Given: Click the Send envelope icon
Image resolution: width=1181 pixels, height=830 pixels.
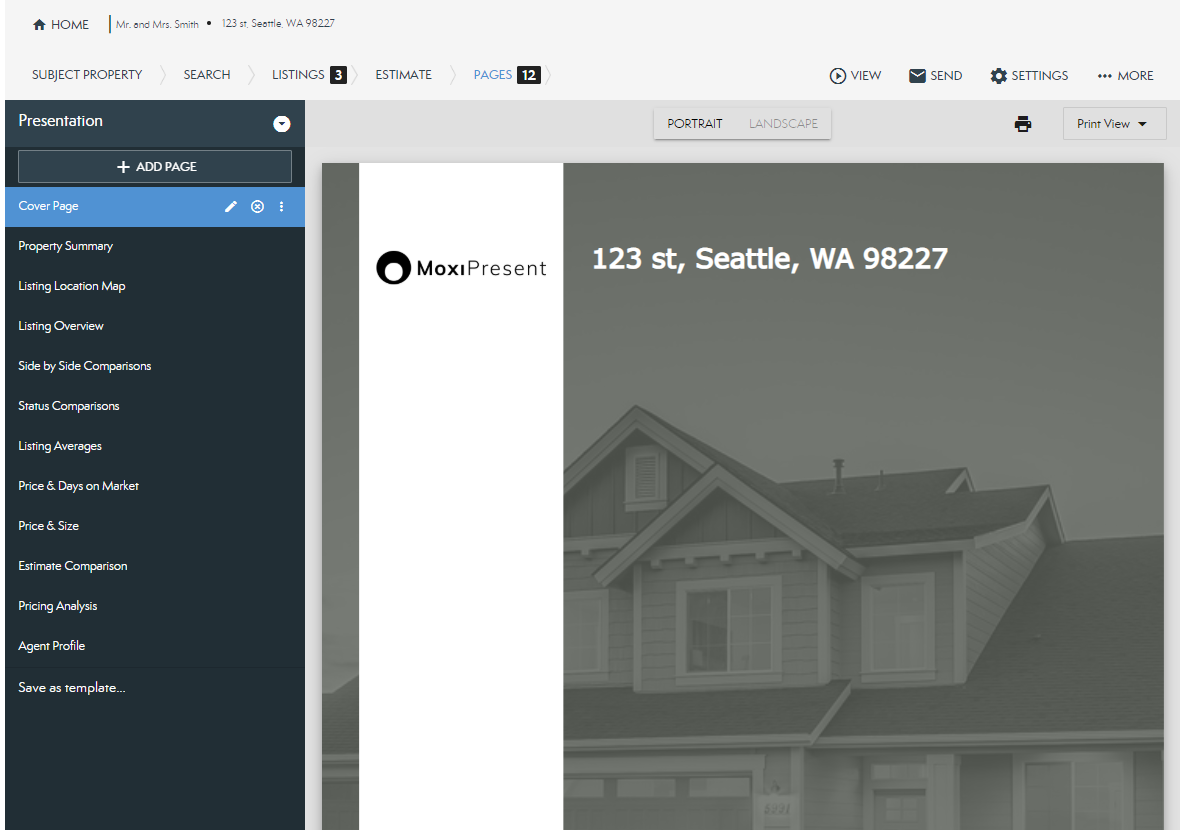Looking at the screenshot, I should tap(917, 76).
